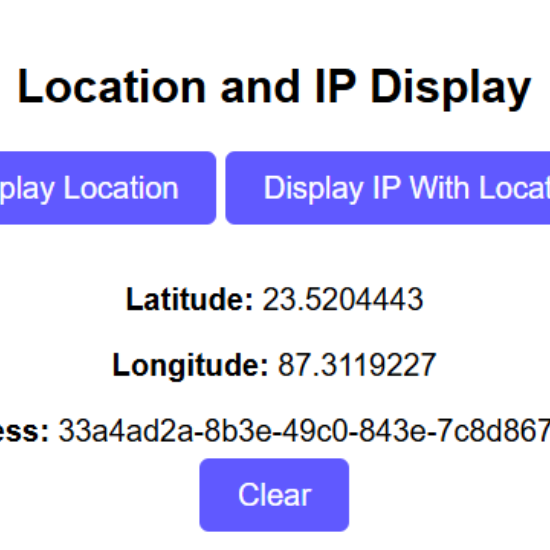Select the Display IP With Location button
The width and height of the screenshot is (550, 550).
point(388,188)
